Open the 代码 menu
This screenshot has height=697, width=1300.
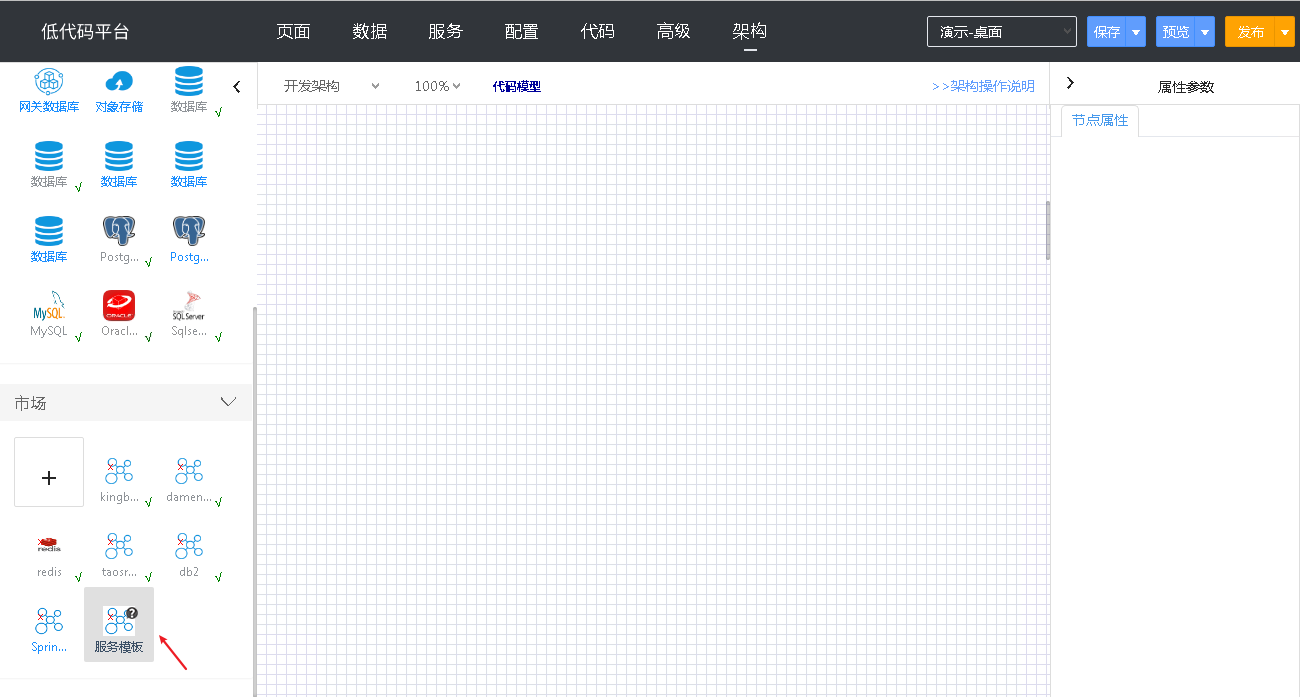(x=597, y=31)
